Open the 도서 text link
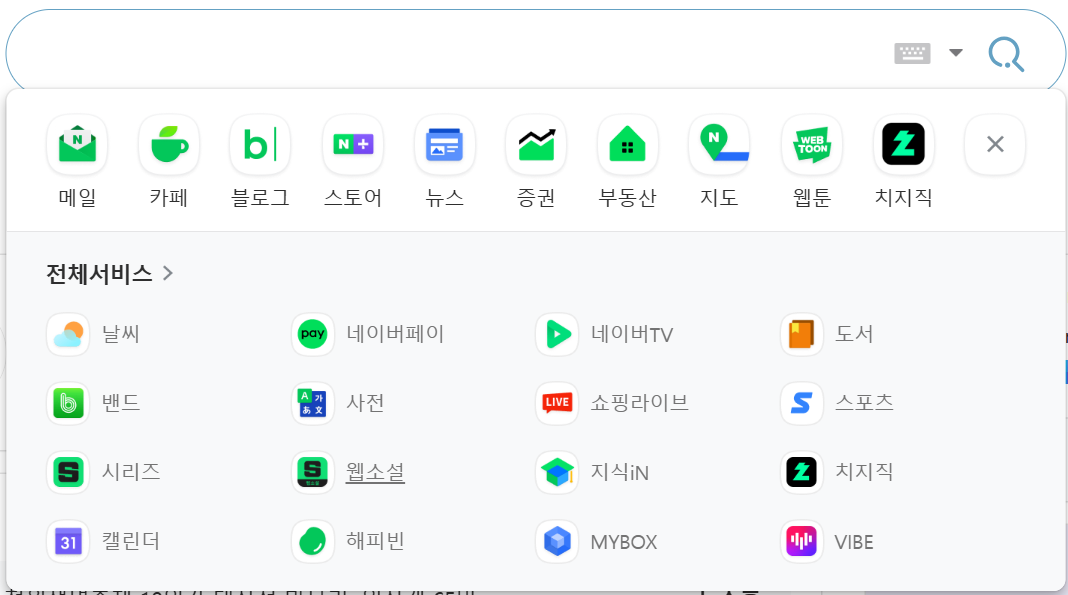The width and height of the screenshot is (1068, 595). click(854, 334)
